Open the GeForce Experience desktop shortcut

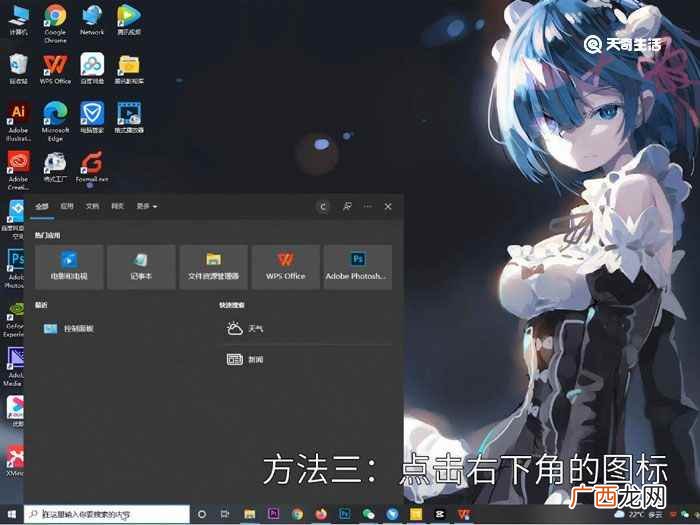(x=14, y=321)
